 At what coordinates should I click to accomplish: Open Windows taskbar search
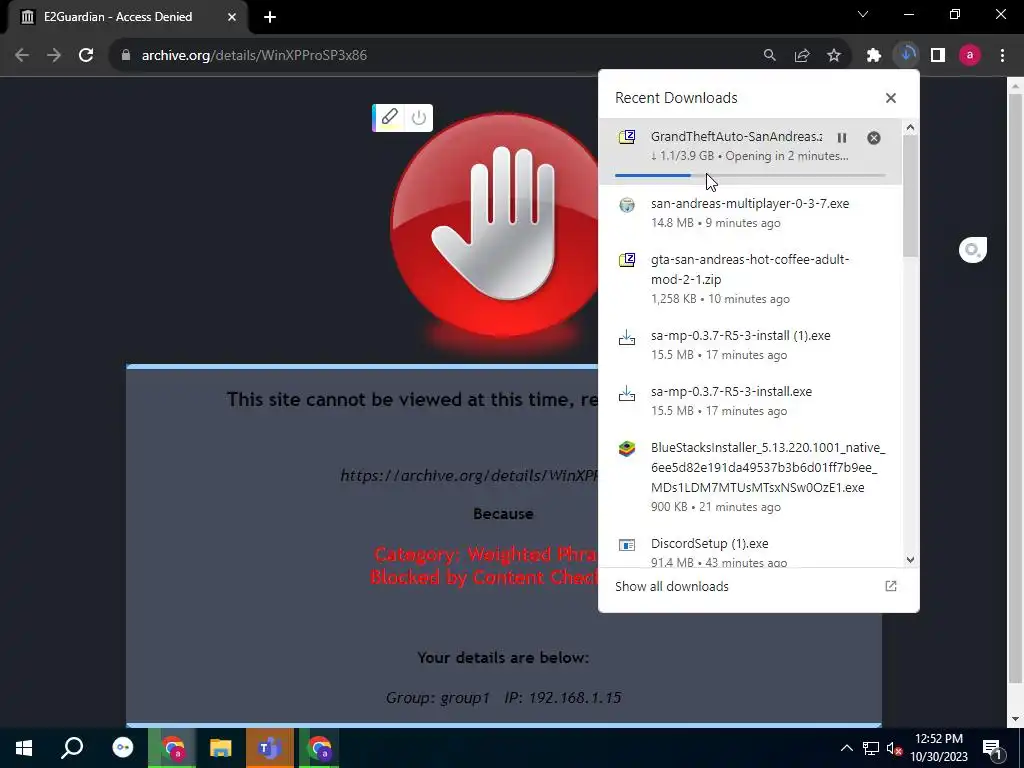pyautogui.click(x=72, y=748)
